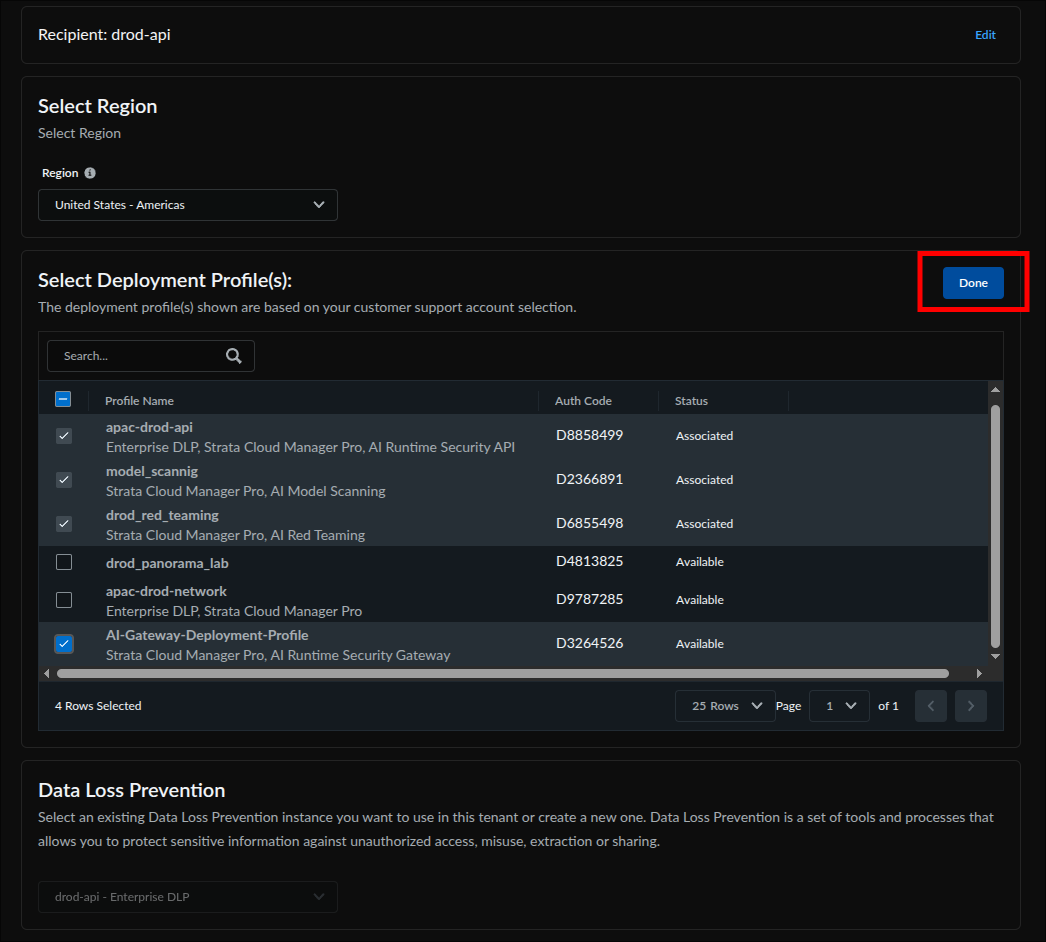This screenshot has width=1046, height=942.
Task: Sort by Profile Name column header
Action: 139,401
